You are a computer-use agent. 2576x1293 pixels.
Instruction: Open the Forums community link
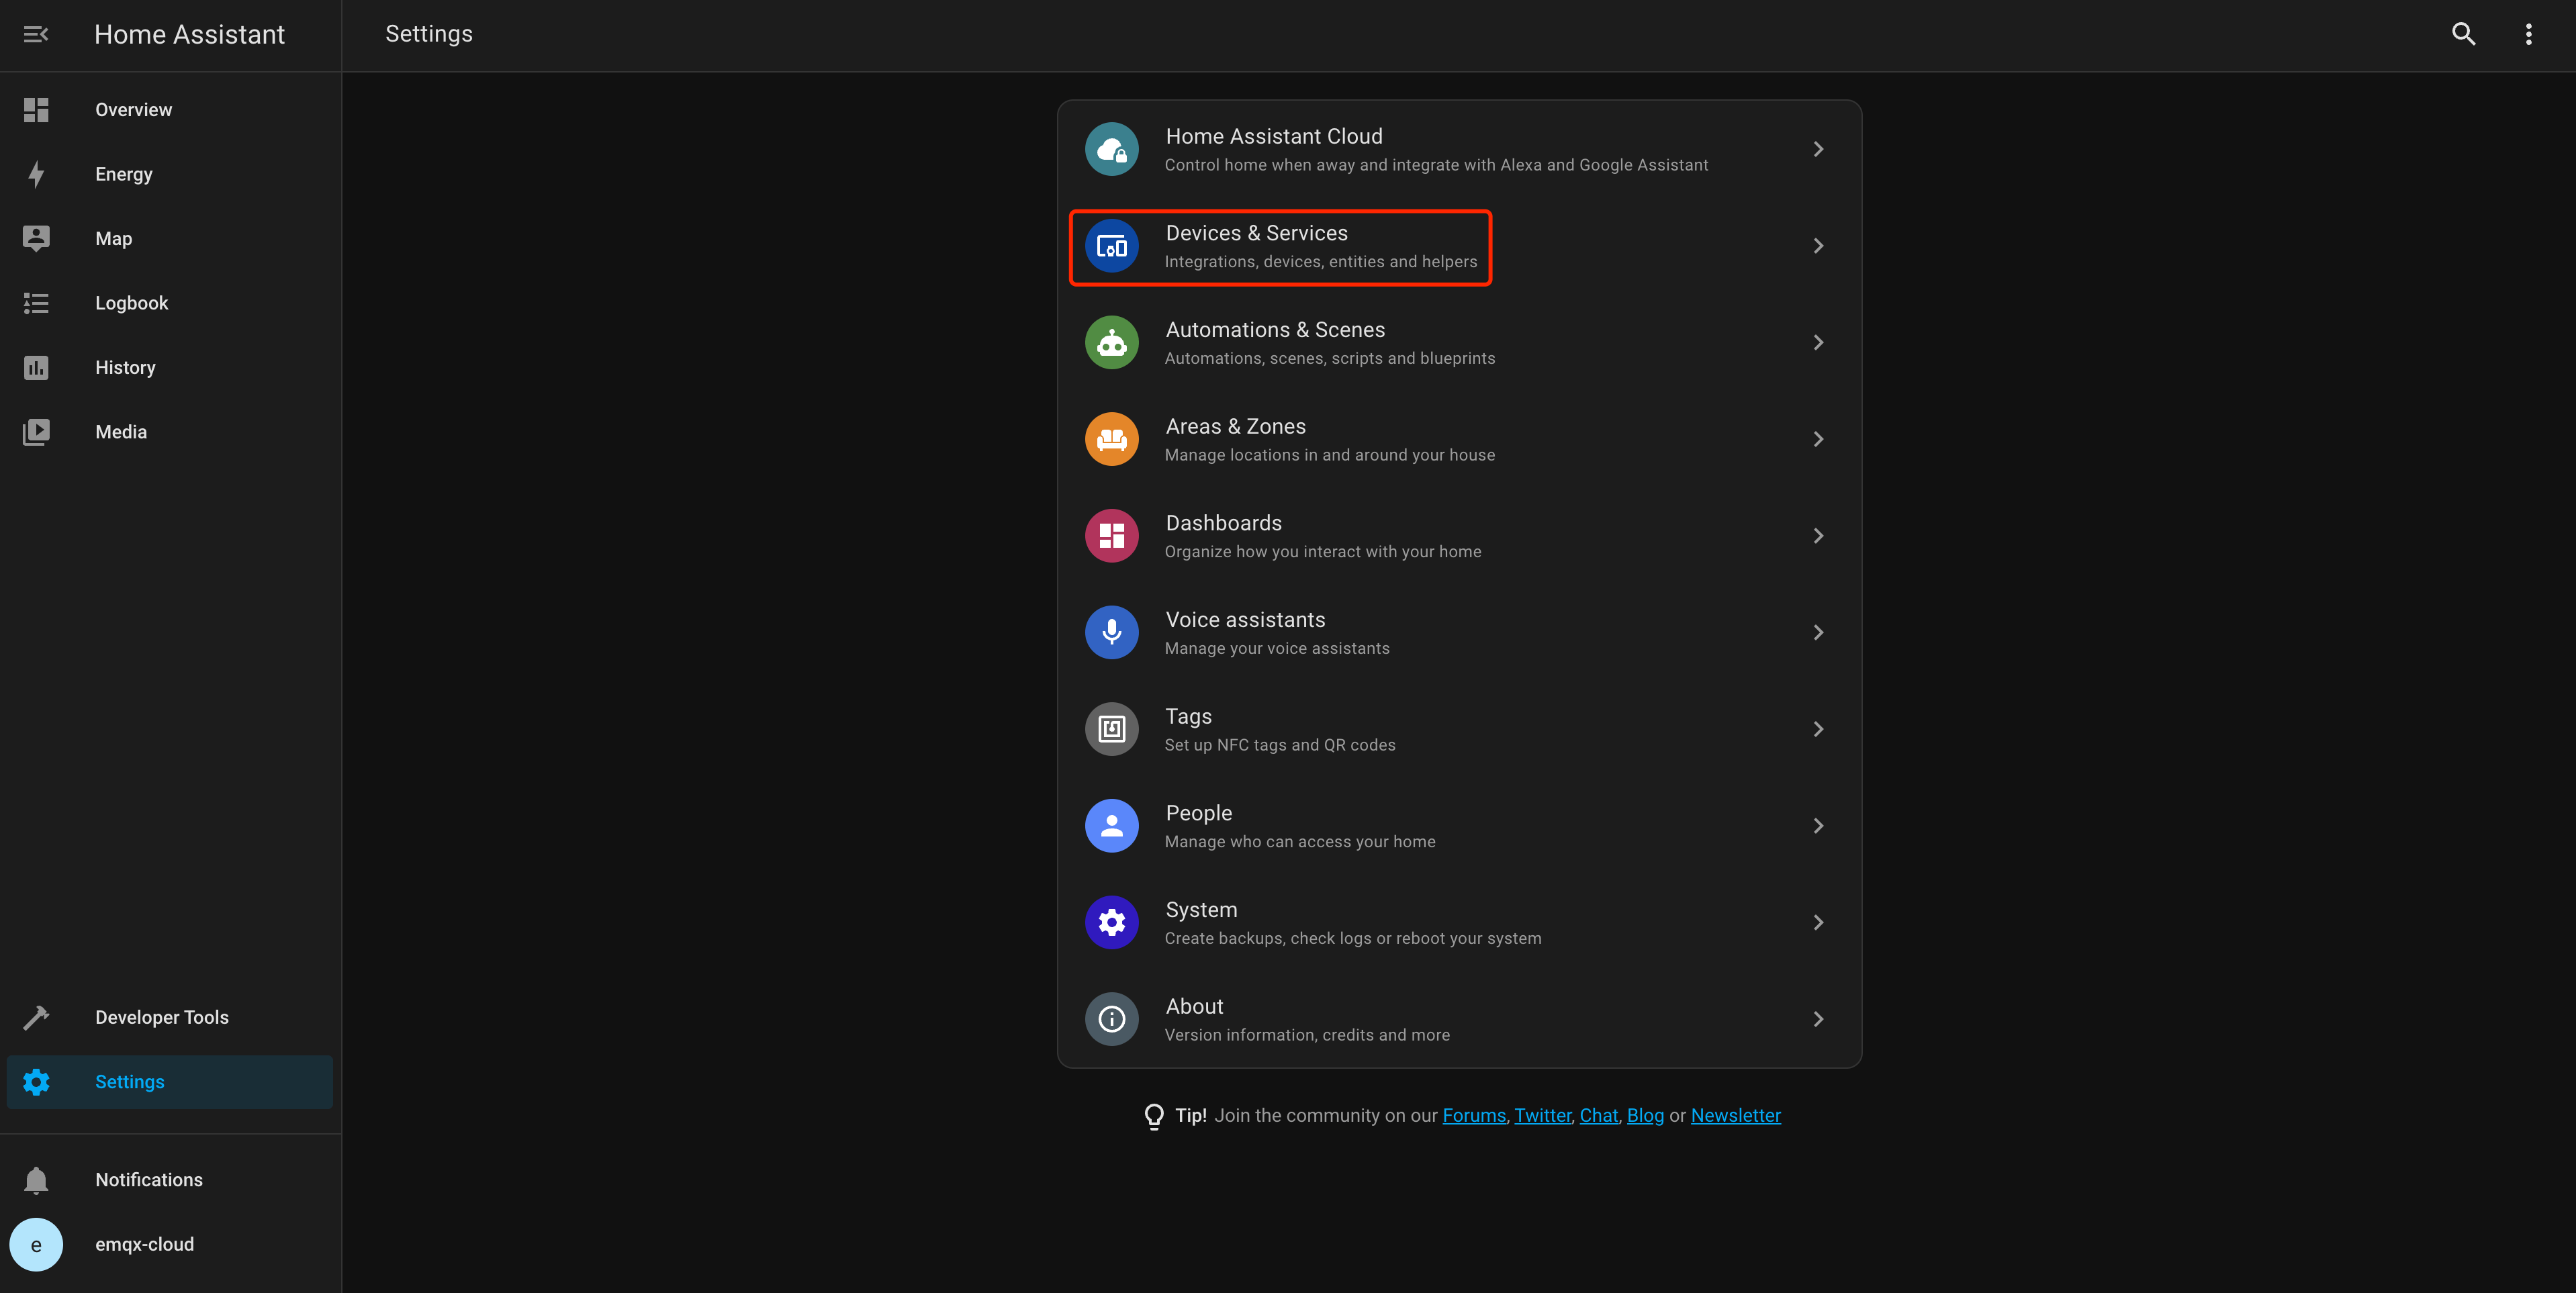click(1474, 1115)
